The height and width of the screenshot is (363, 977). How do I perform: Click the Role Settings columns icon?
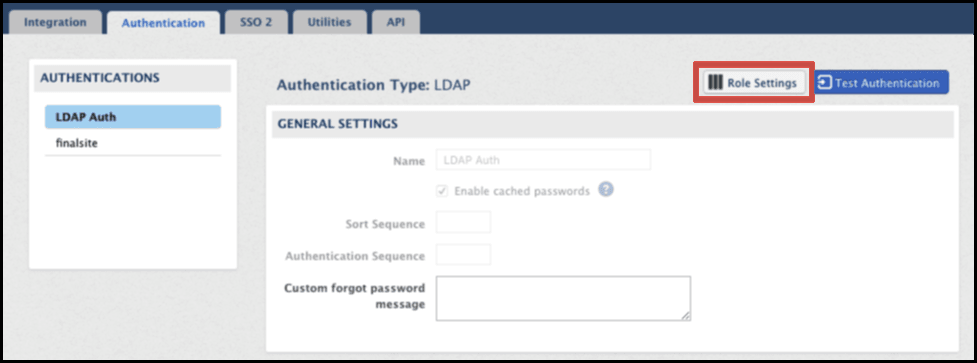coord(716,83)
